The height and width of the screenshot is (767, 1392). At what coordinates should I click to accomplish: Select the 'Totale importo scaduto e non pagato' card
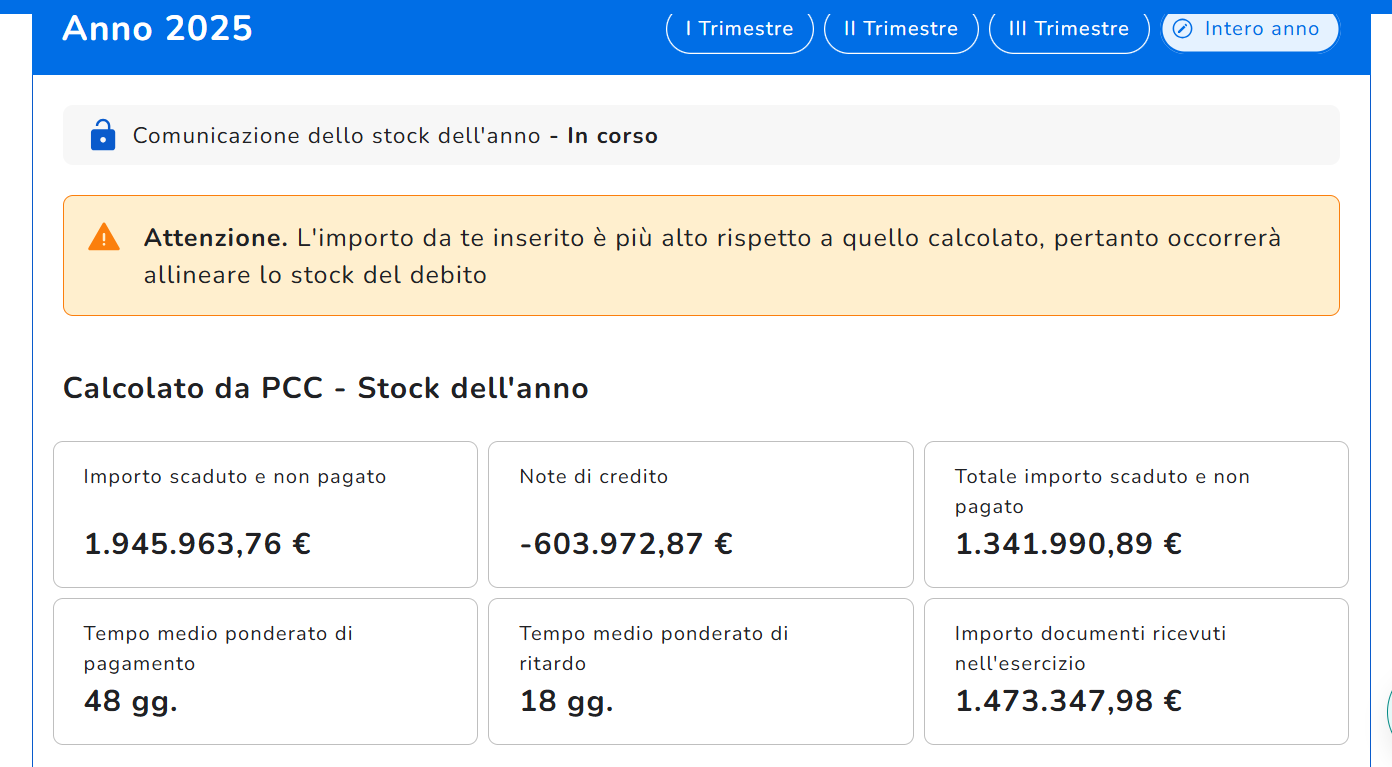[1135, 514]
